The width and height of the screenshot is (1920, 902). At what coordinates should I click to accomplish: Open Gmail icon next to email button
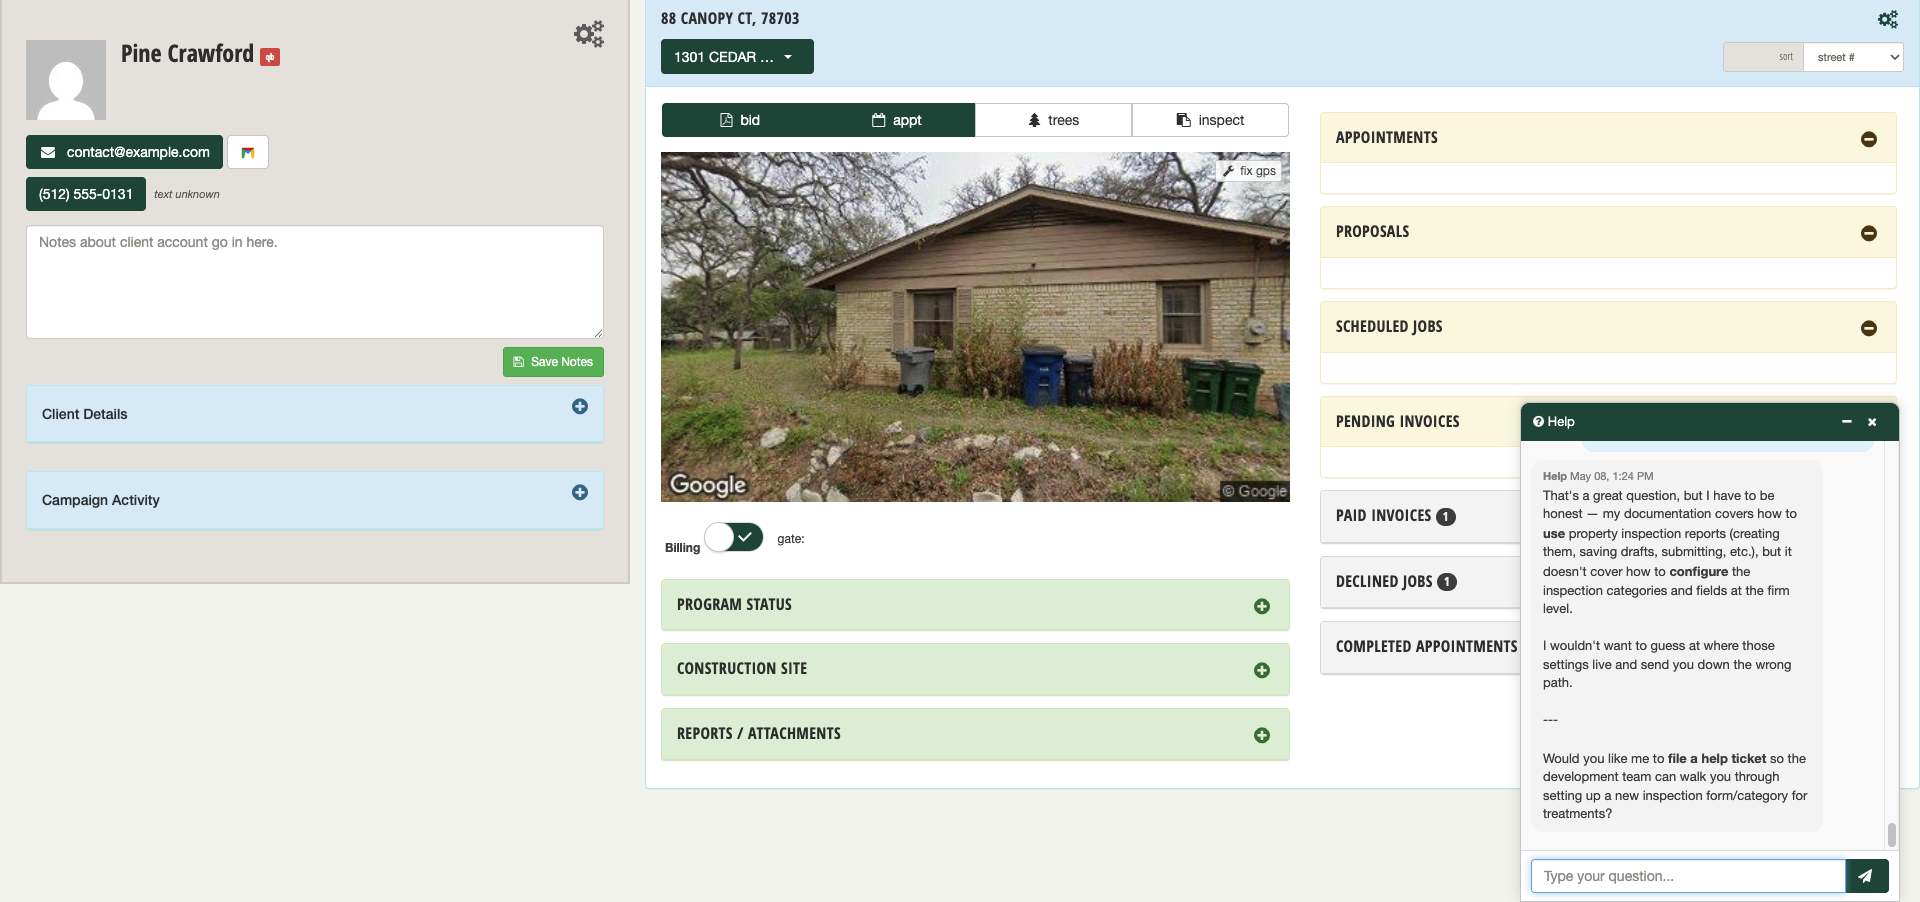point(248,152)
